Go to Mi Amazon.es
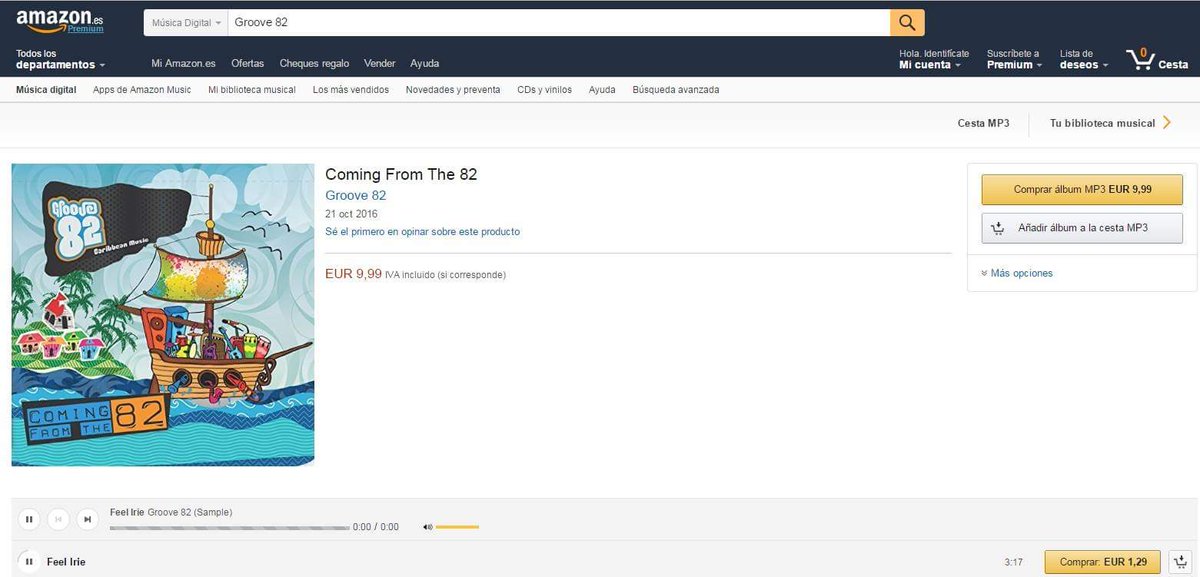This screenshot has width=1200, height=577. pos(183,63)
